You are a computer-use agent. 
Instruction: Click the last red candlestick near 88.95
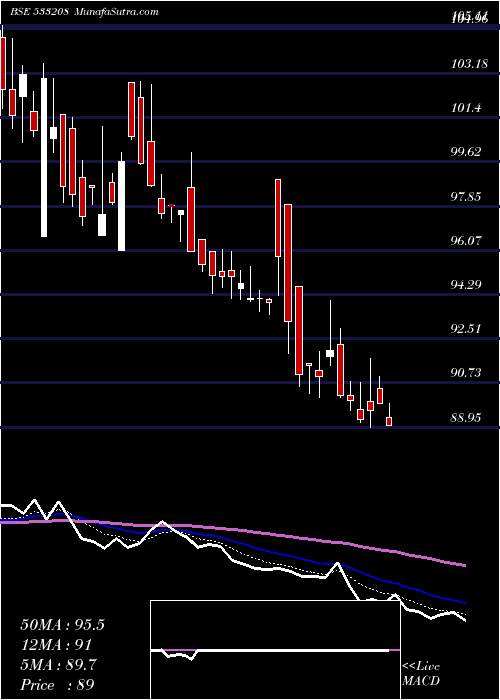389,421
